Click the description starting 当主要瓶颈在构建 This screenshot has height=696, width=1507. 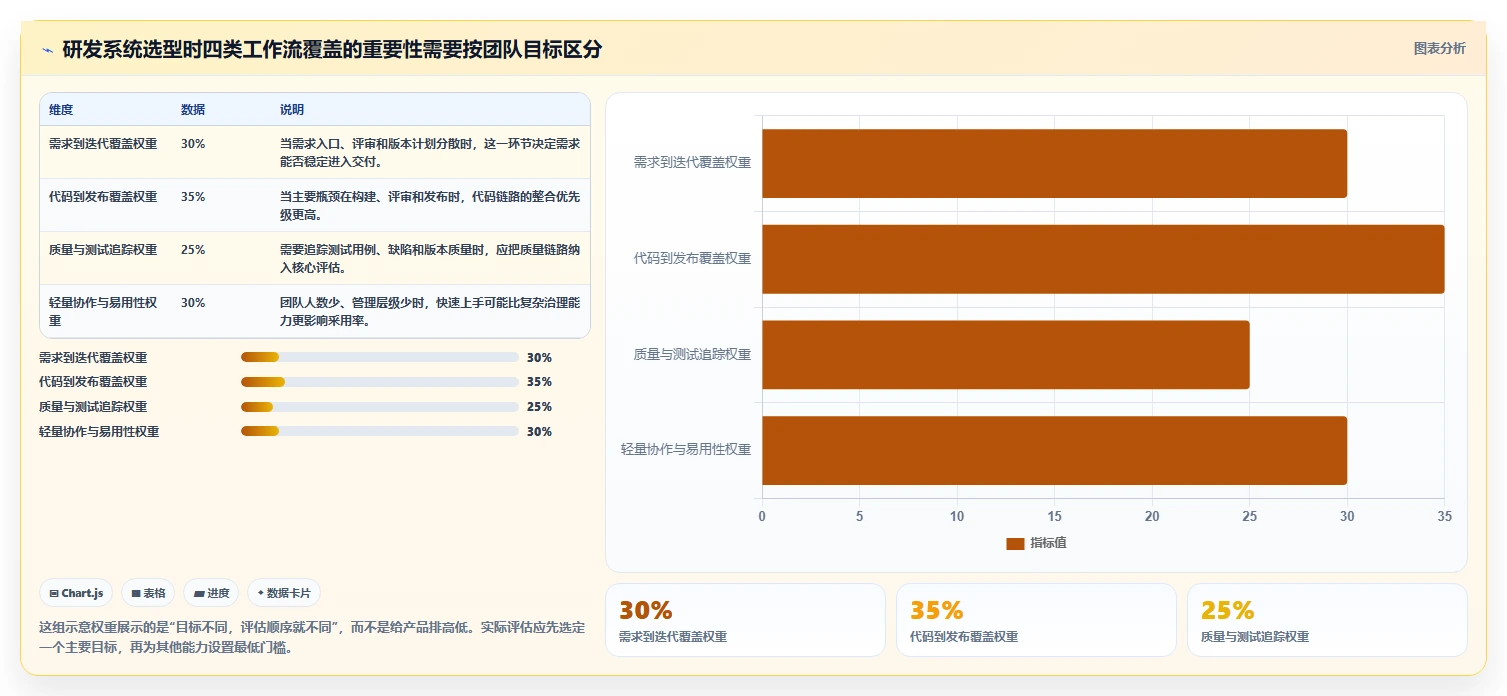click(430, 205)
